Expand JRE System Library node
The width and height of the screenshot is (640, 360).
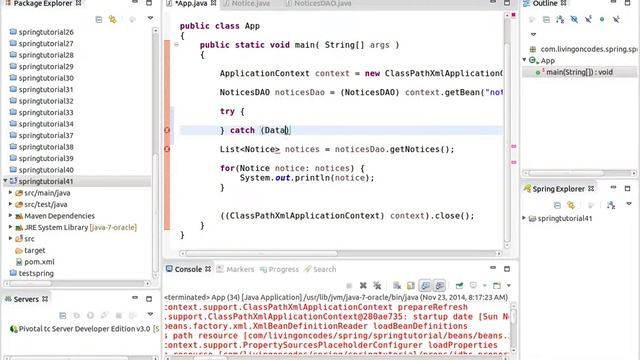[x=11, y=227]
